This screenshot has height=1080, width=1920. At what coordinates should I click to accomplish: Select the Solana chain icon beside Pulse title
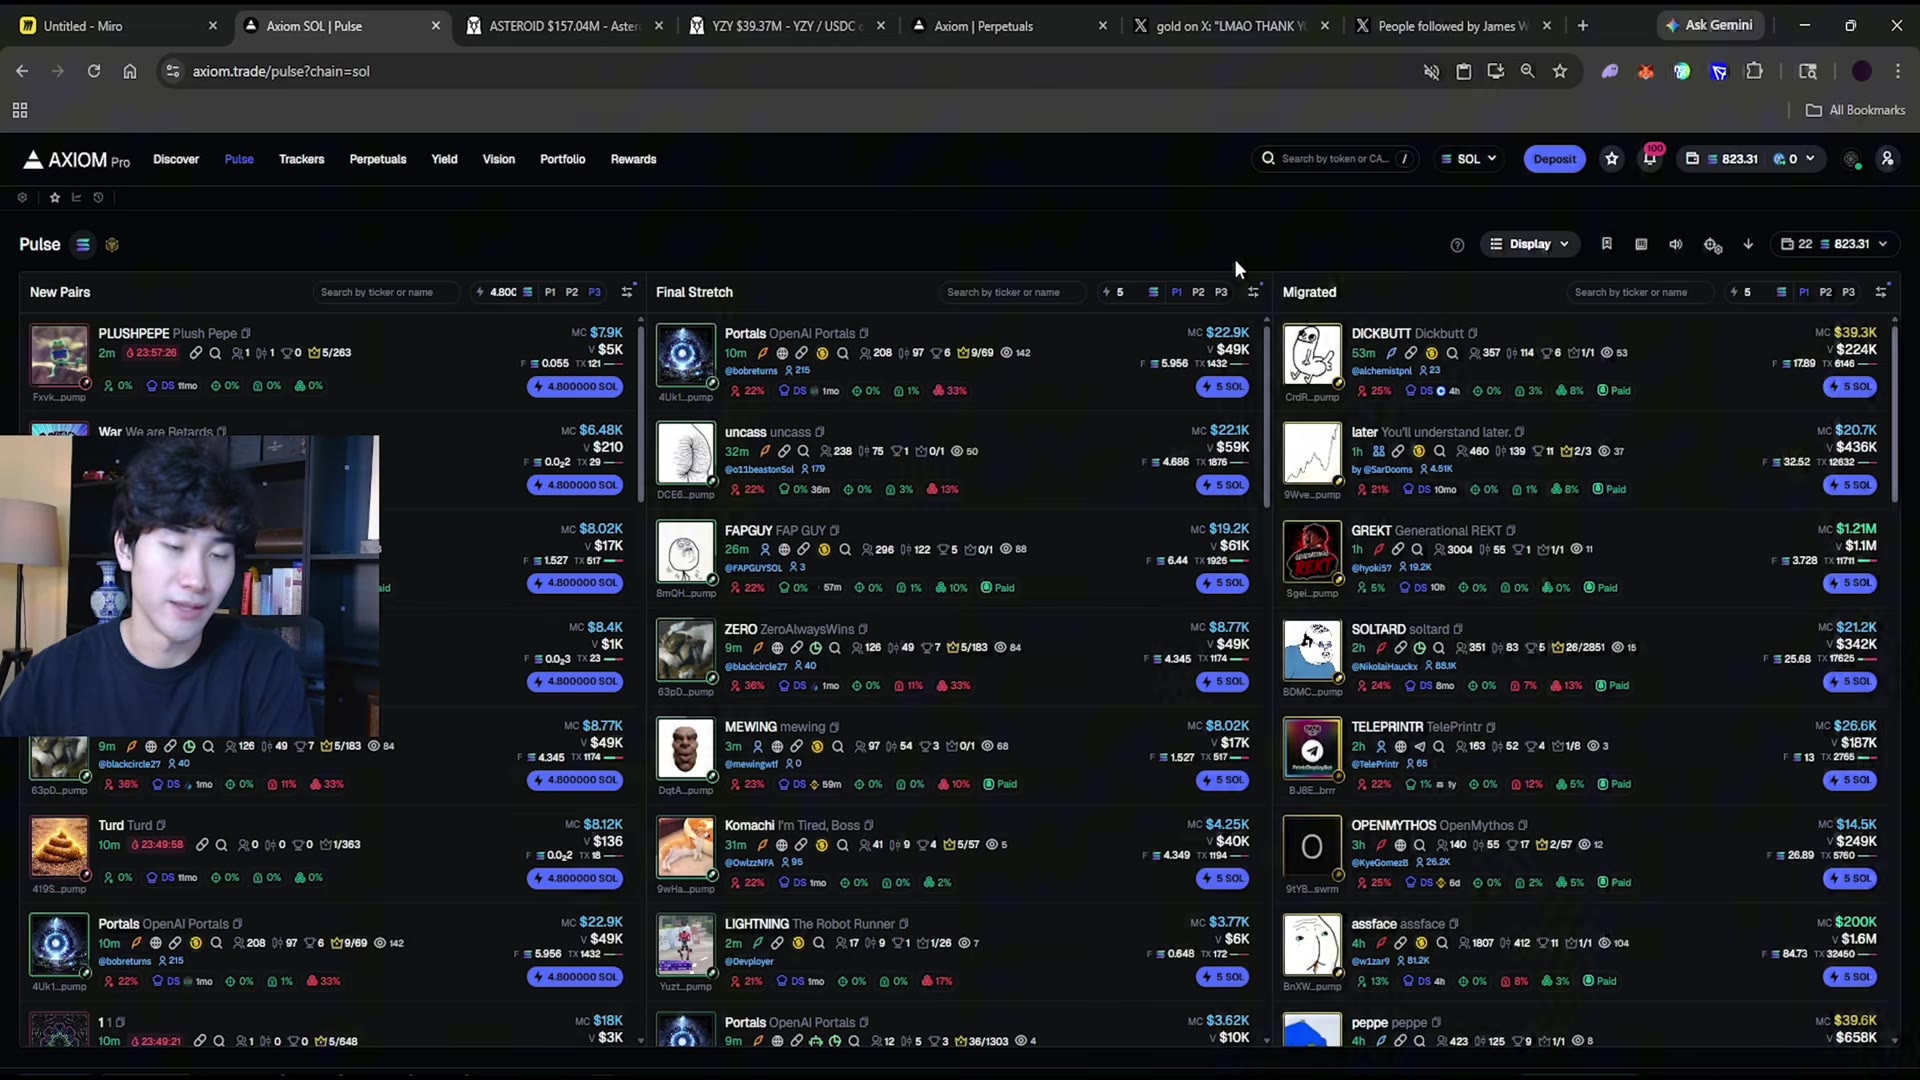coord(83,245)
